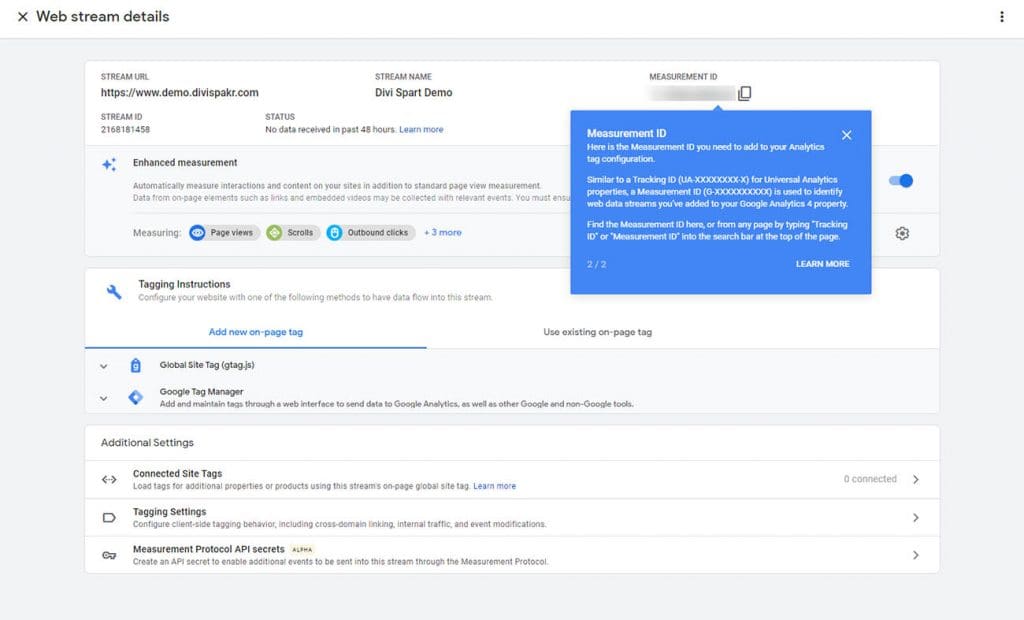Switch to Add new on-page tag tab
Screen dimensions: 1024x620
click(255, 332)
